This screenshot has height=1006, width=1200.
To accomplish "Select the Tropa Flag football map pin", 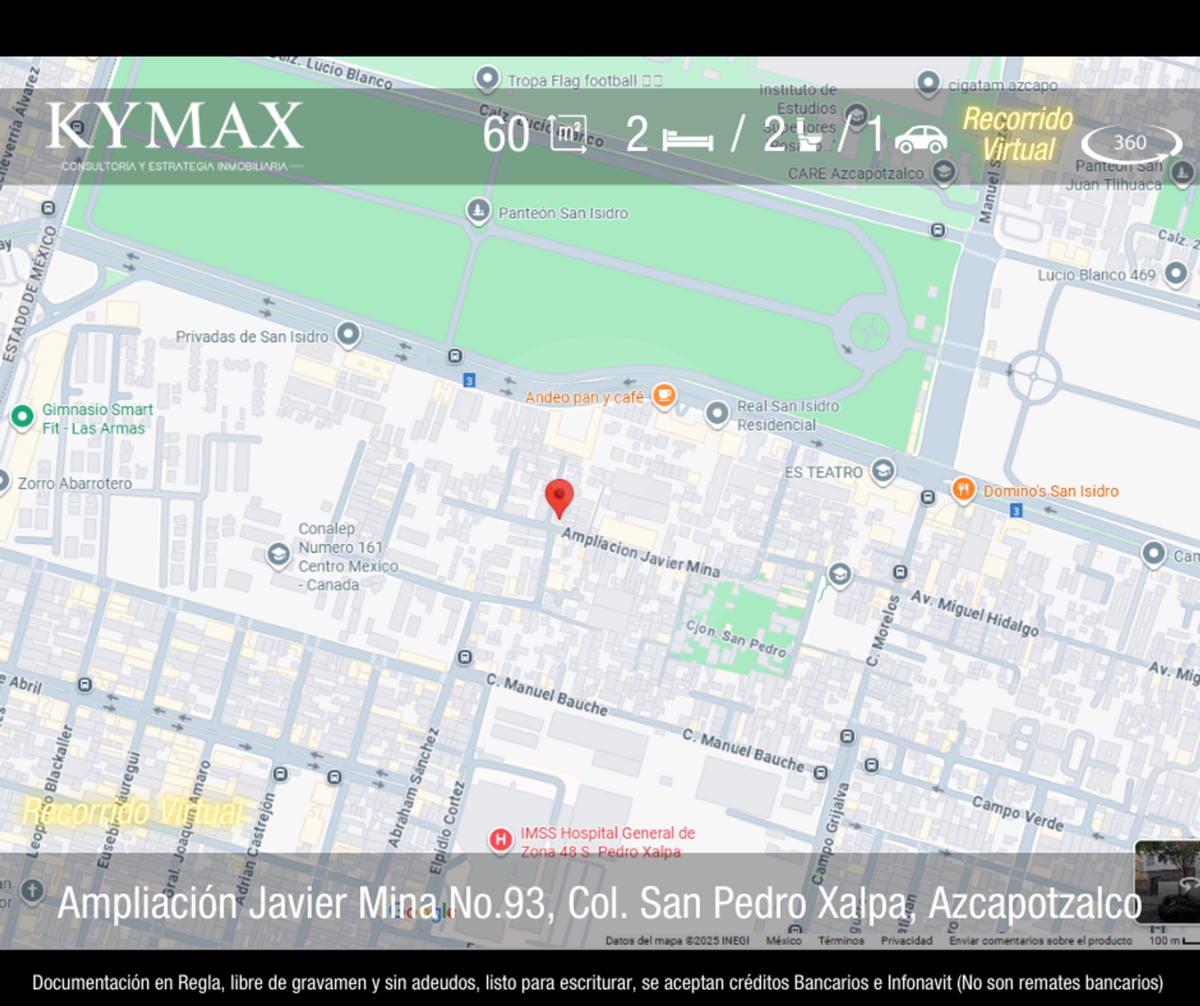I will coord(487,78).
